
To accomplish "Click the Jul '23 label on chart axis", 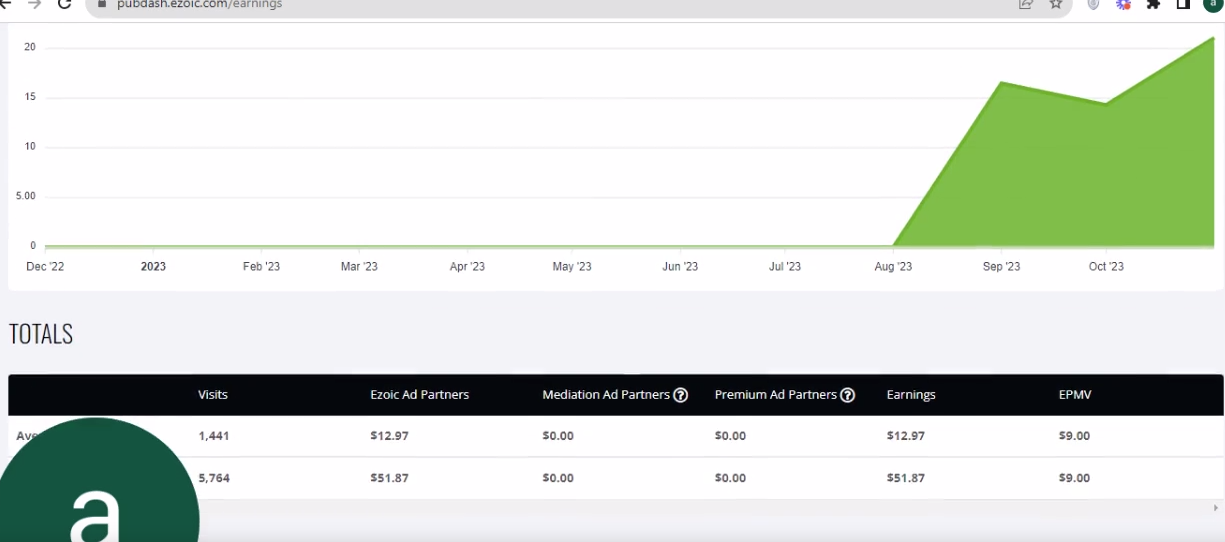I will tap(785, 267).
